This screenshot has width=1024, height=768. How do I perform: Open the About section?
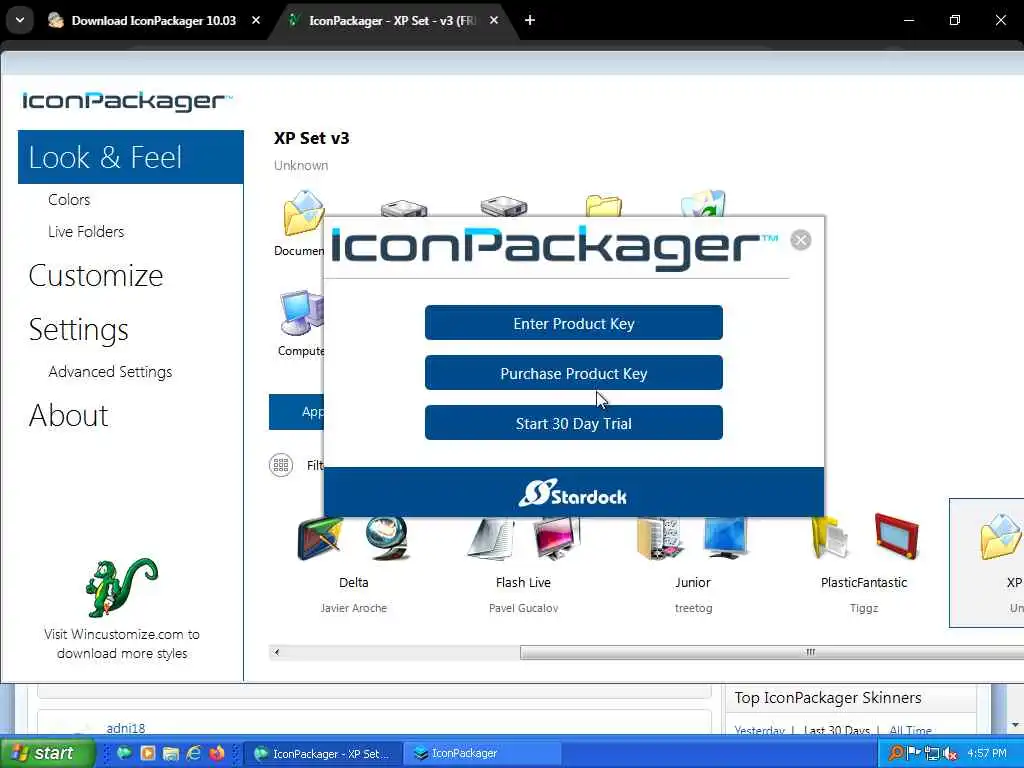click(x=69, y=415)
